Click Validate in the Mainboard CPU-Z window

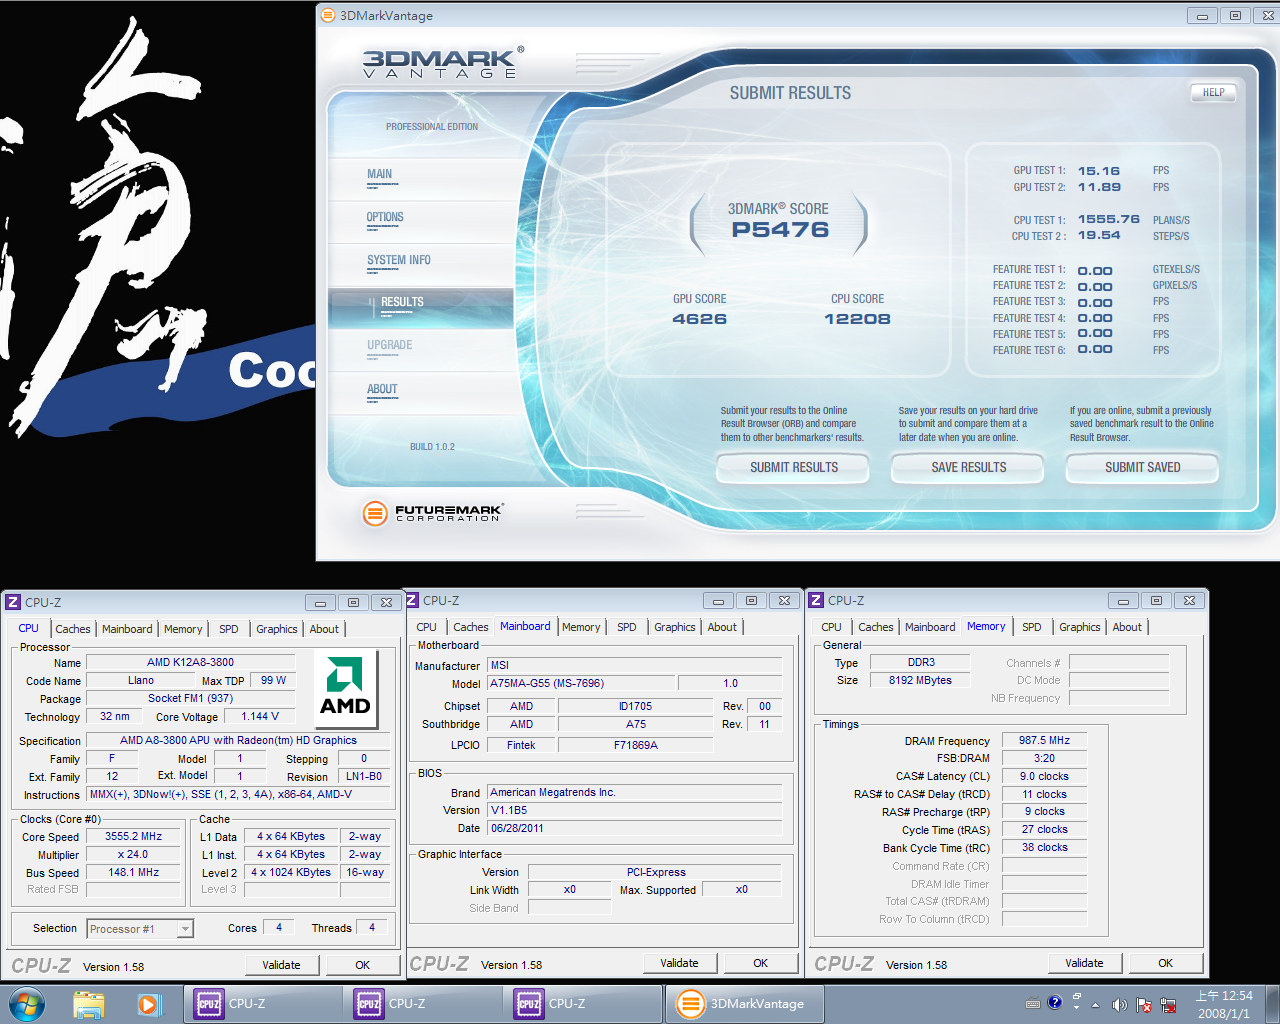[679, 963]
